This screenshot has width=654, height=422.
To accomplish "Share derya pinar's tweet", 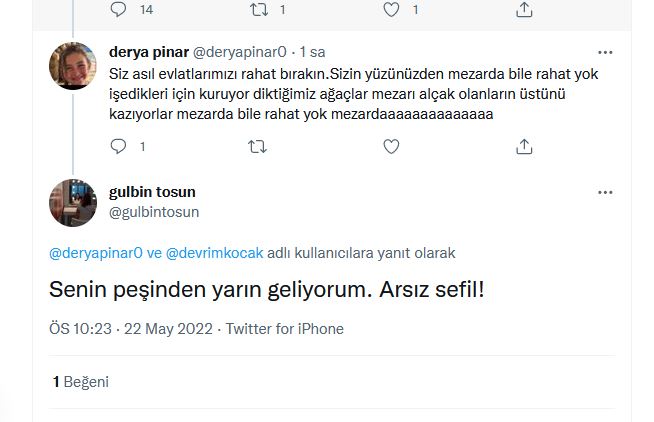I will click(524, 146).
